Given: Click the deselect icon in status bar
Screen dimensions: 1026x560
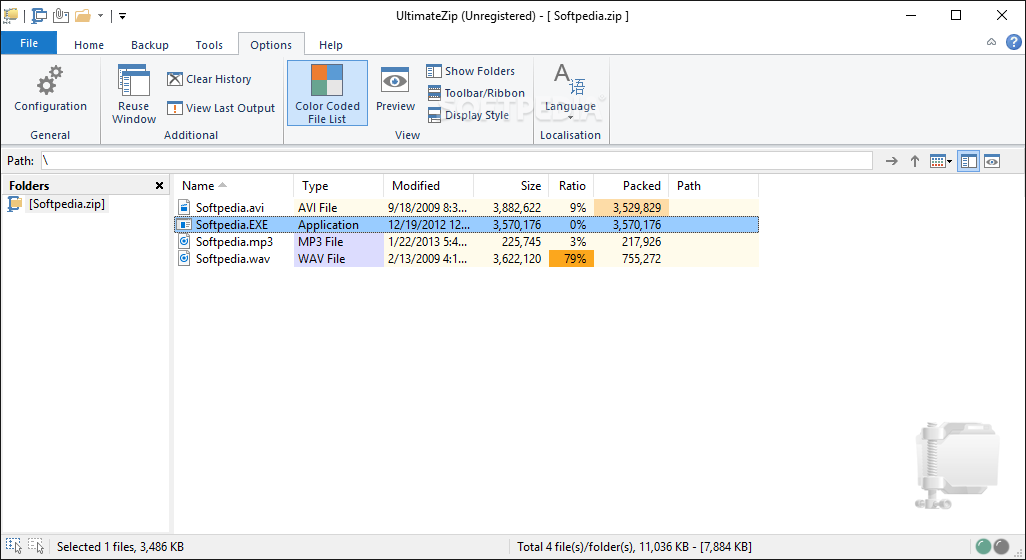Looking at the screenshot, I should point(36,546).
